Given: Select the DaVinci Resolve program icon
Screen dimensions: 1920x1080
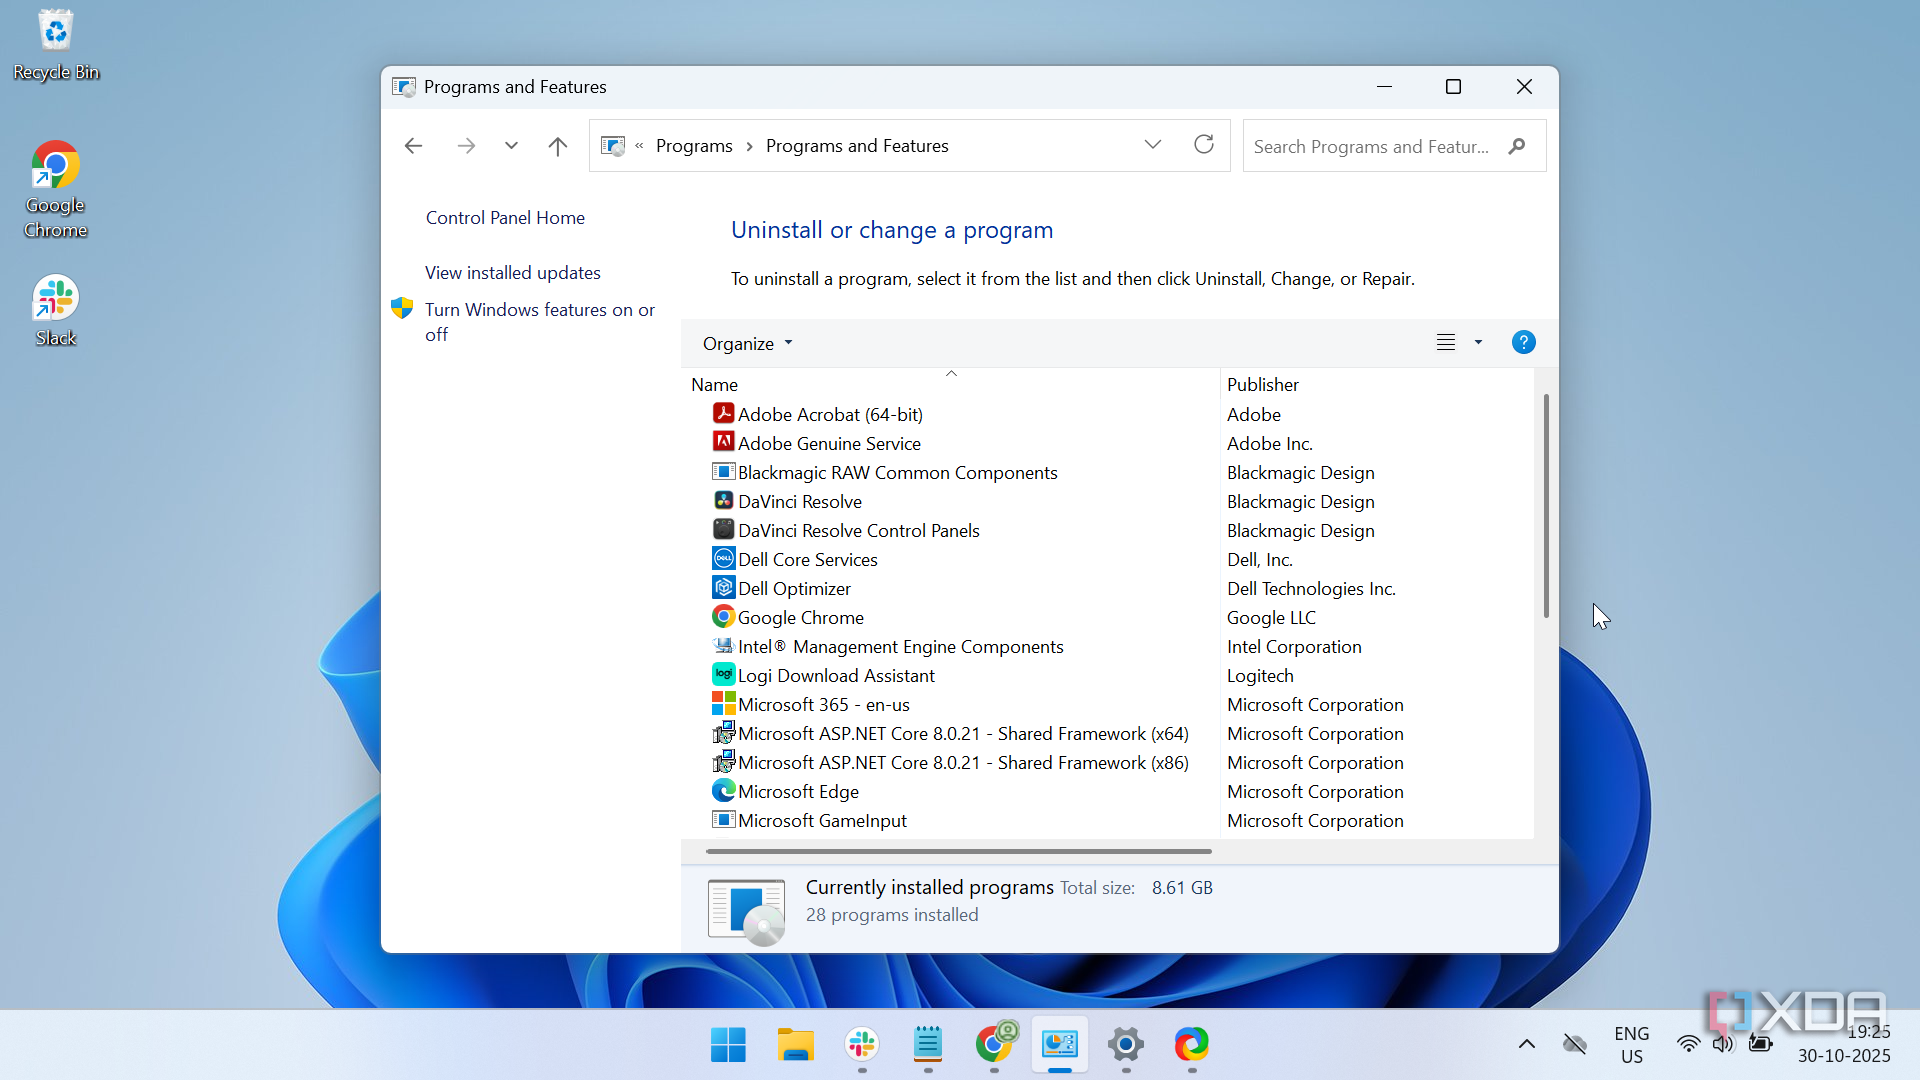Looking at the screenshot, I should coord(724,501).
